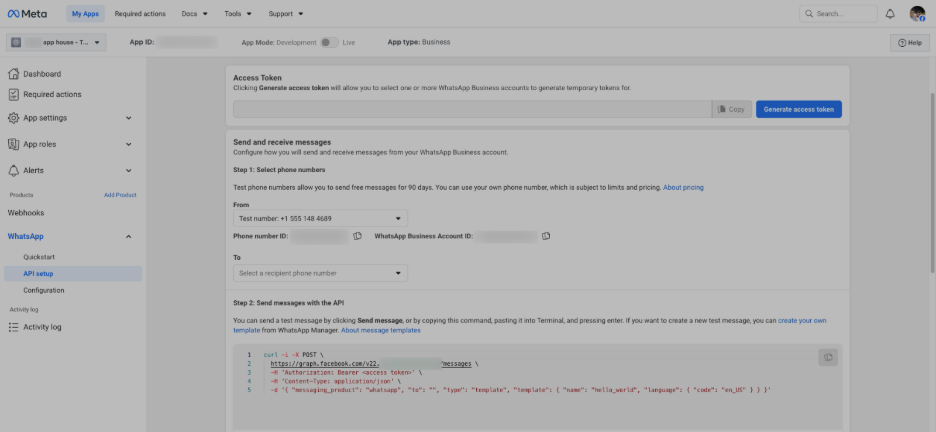Image resolution: width=936 pixels, height=432 pixels.
Task: Click the 'Access Token' heading
Action: point(257,78)
